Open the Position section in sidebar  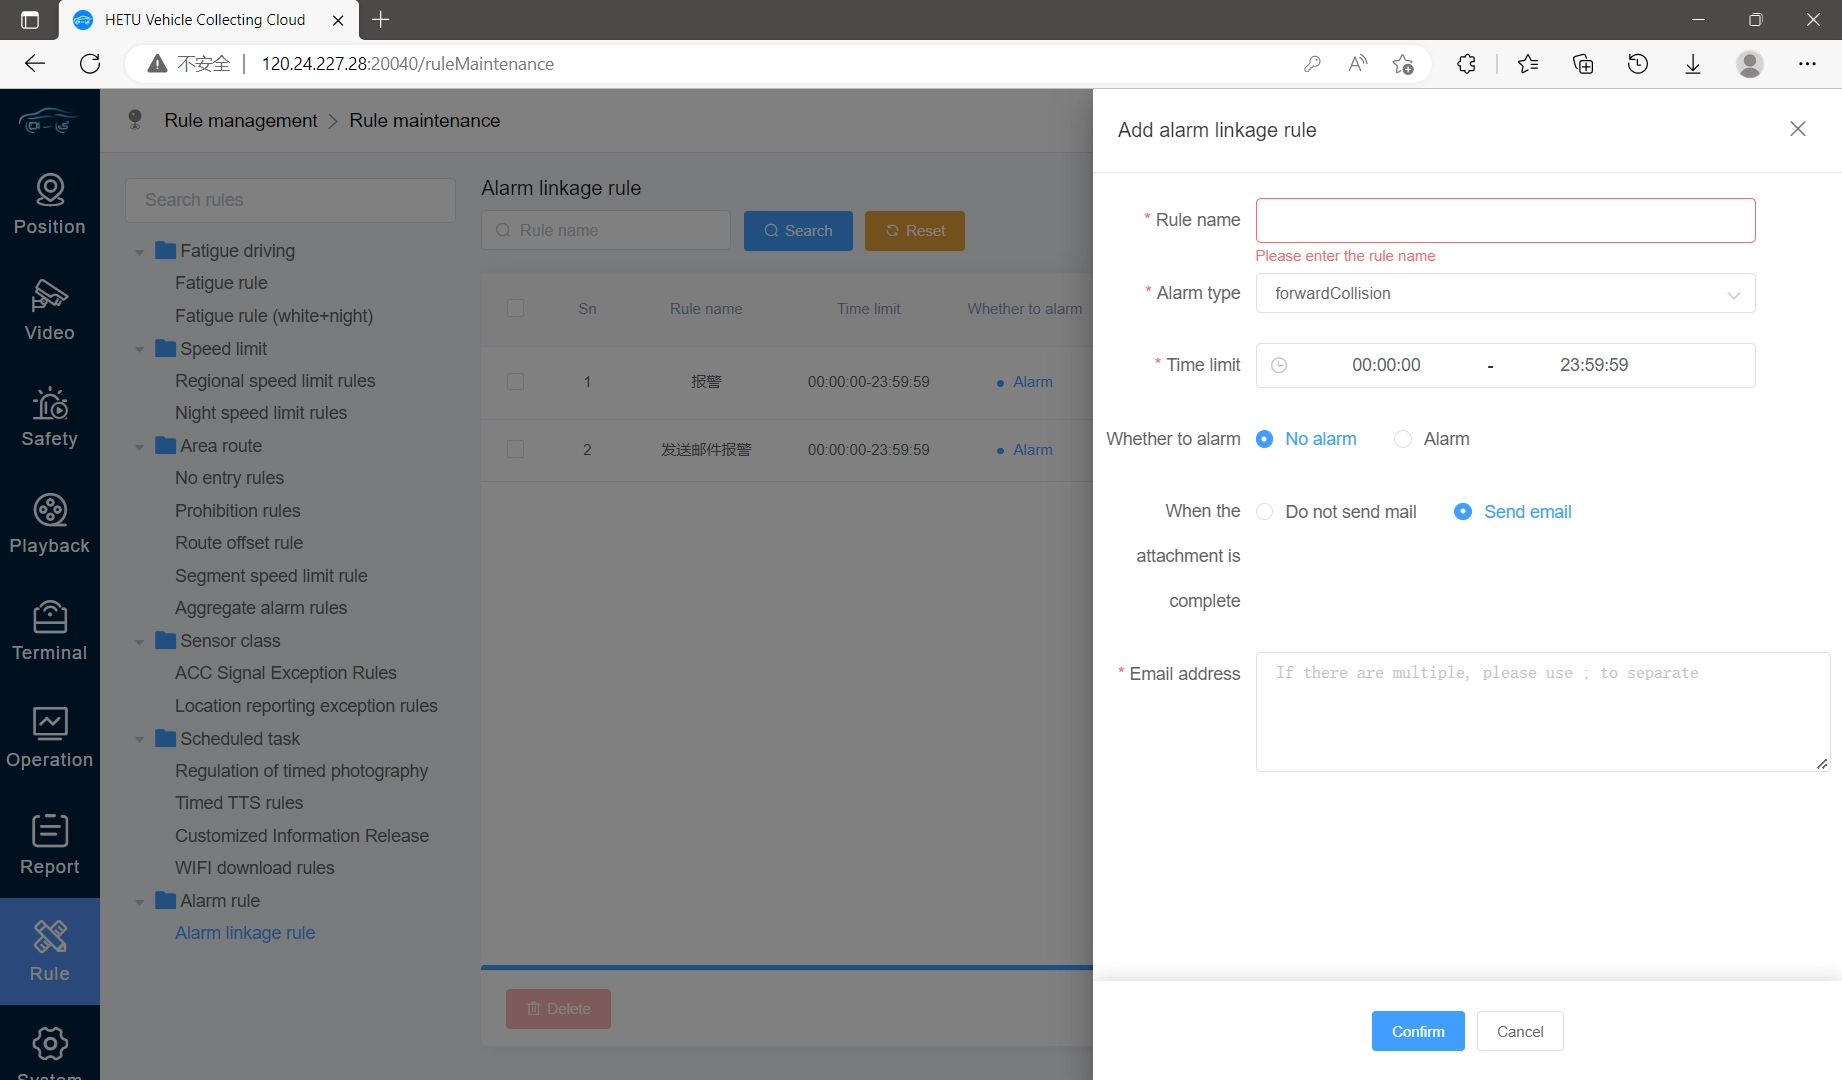pyautogui.click(x=49, y=204)
